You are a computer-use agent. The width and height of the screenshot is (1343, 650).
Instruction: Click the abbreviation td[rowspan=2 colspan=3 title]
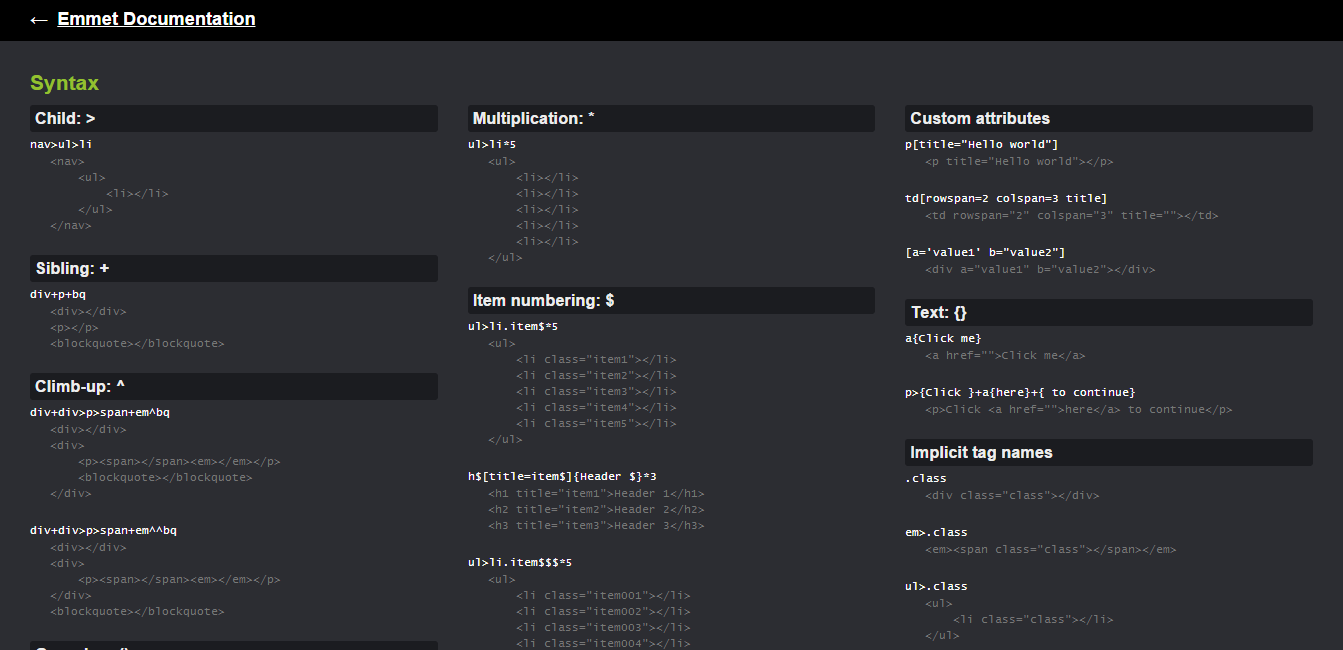point(1006,198)
